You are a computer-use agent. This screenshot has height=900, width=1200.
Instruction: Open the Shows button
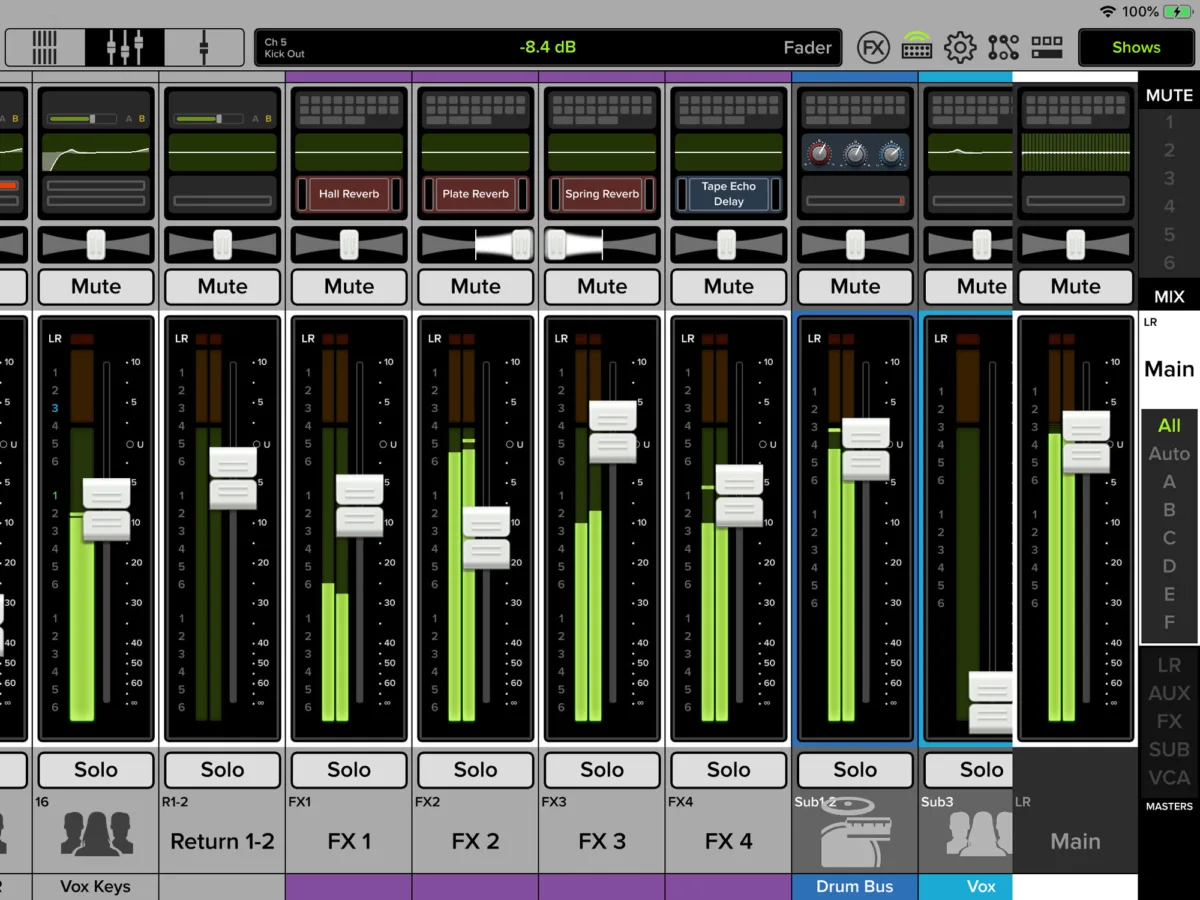[x=1136, y=47]
